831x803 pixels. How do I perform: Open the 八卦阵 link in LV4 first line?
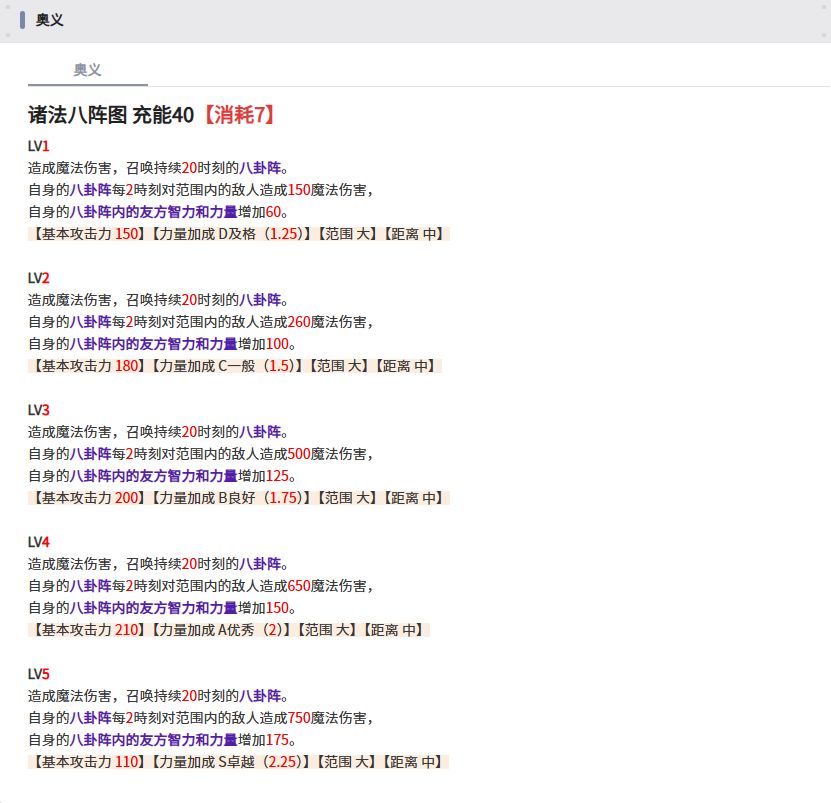260,564
